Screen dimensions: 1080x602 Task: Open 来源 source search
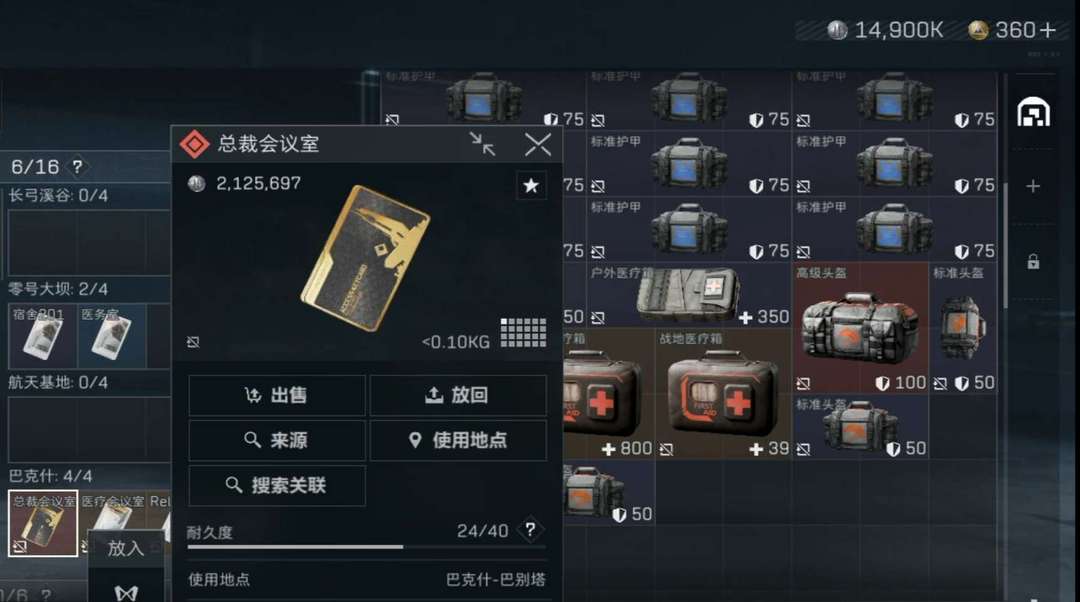click(277, 440)
